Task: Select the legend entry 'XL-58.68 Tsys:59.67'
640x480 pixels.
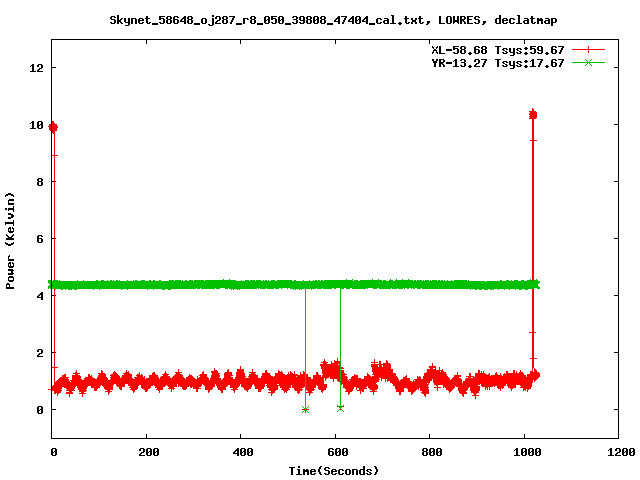Action: 498,50
